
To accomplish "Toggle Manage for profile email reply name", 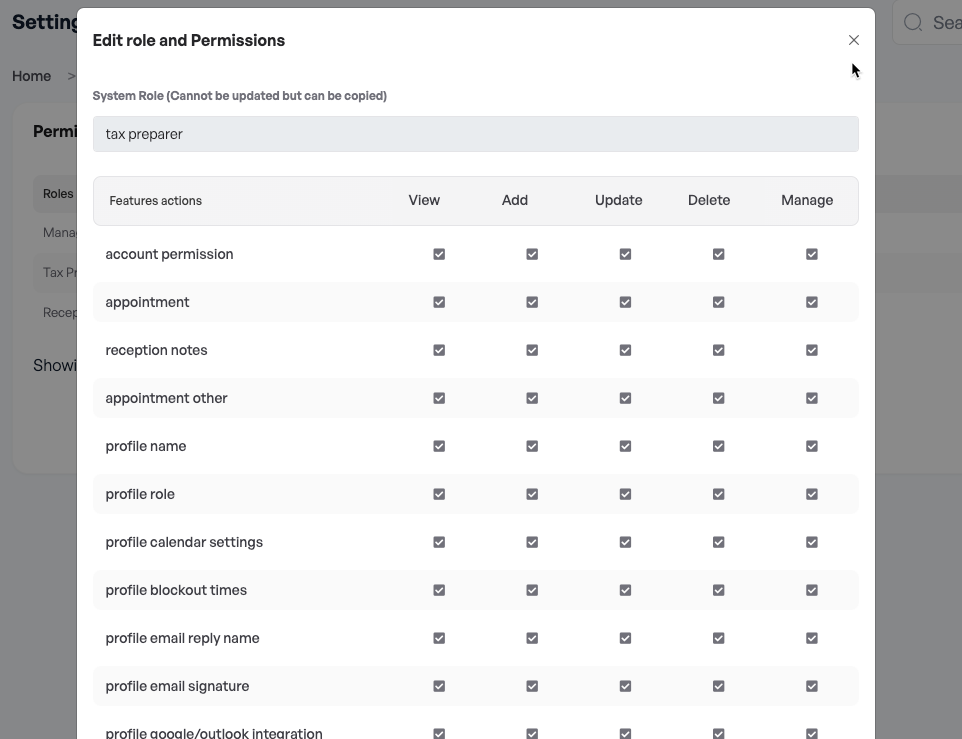I will point(812,638).
